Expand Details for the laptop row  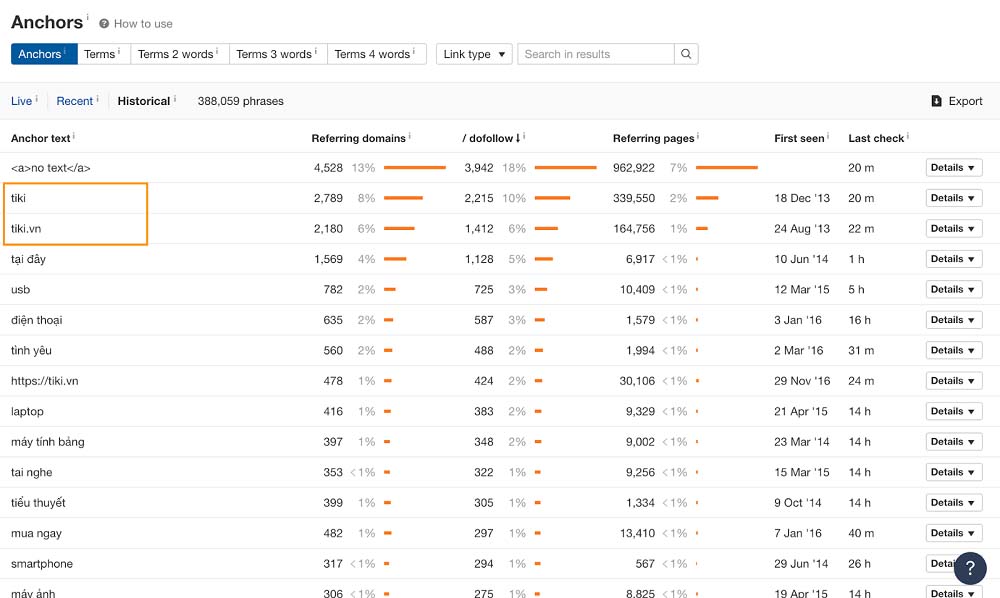click(953, 411)
